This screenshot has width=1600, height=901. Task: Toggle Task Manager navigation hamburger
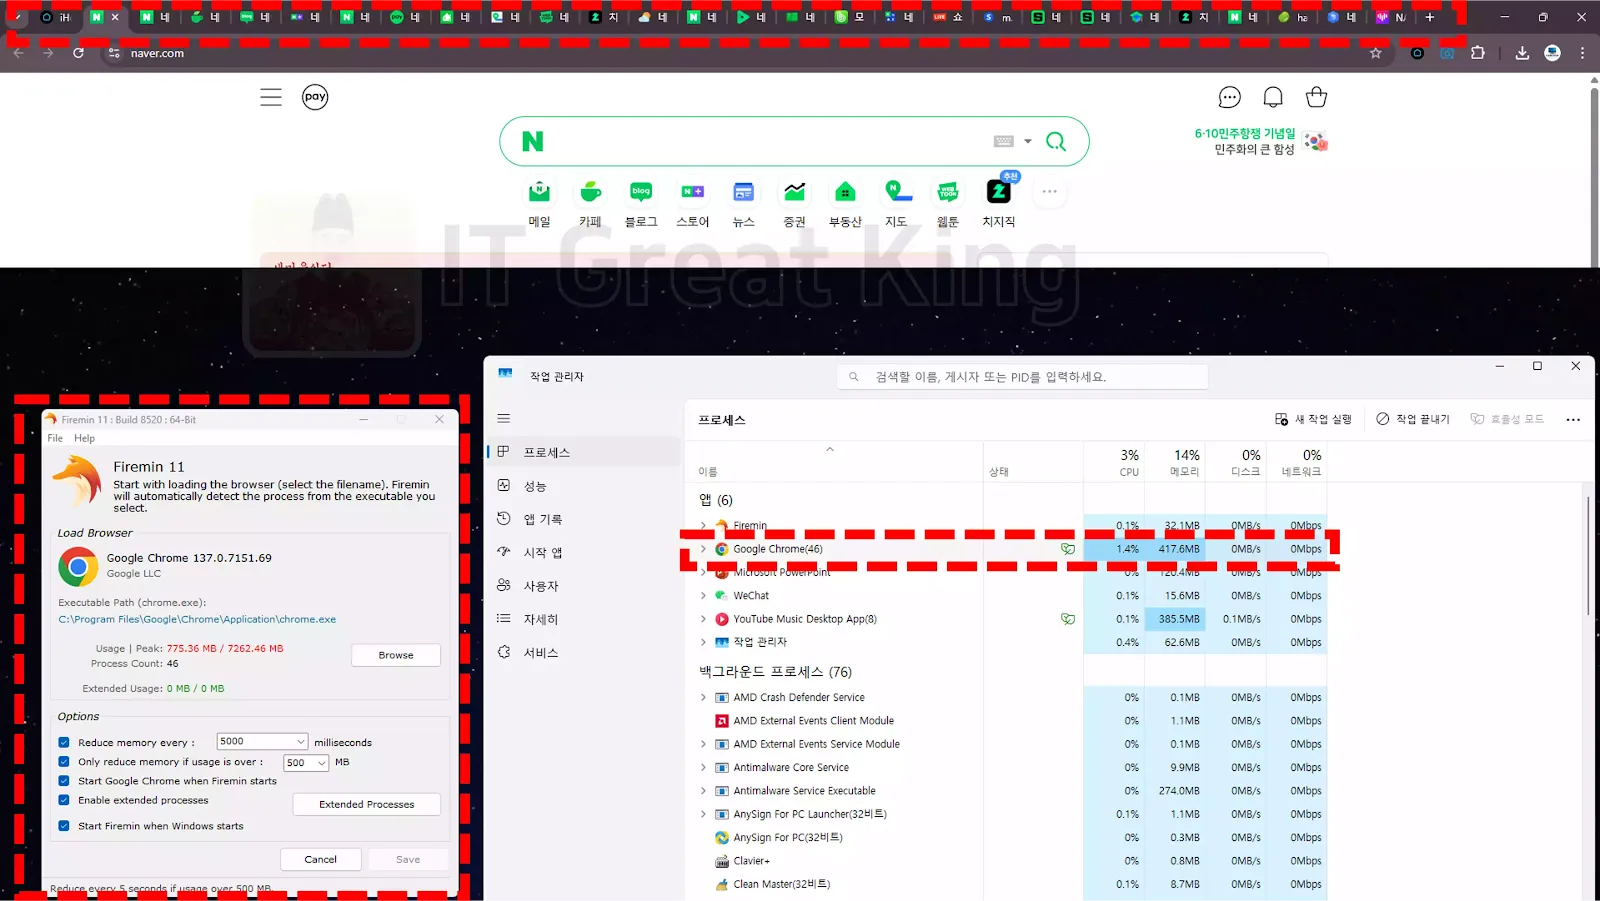tap(504, 418)
